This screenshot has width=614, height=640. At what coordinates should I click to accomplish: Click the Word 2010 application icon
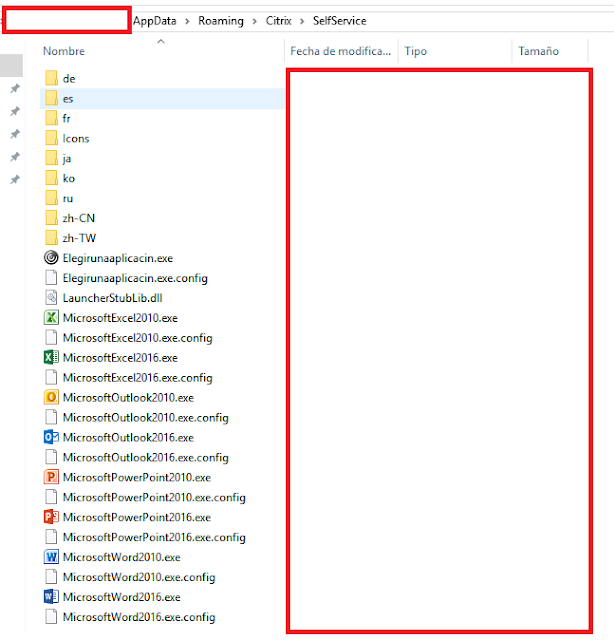[51, 557]
